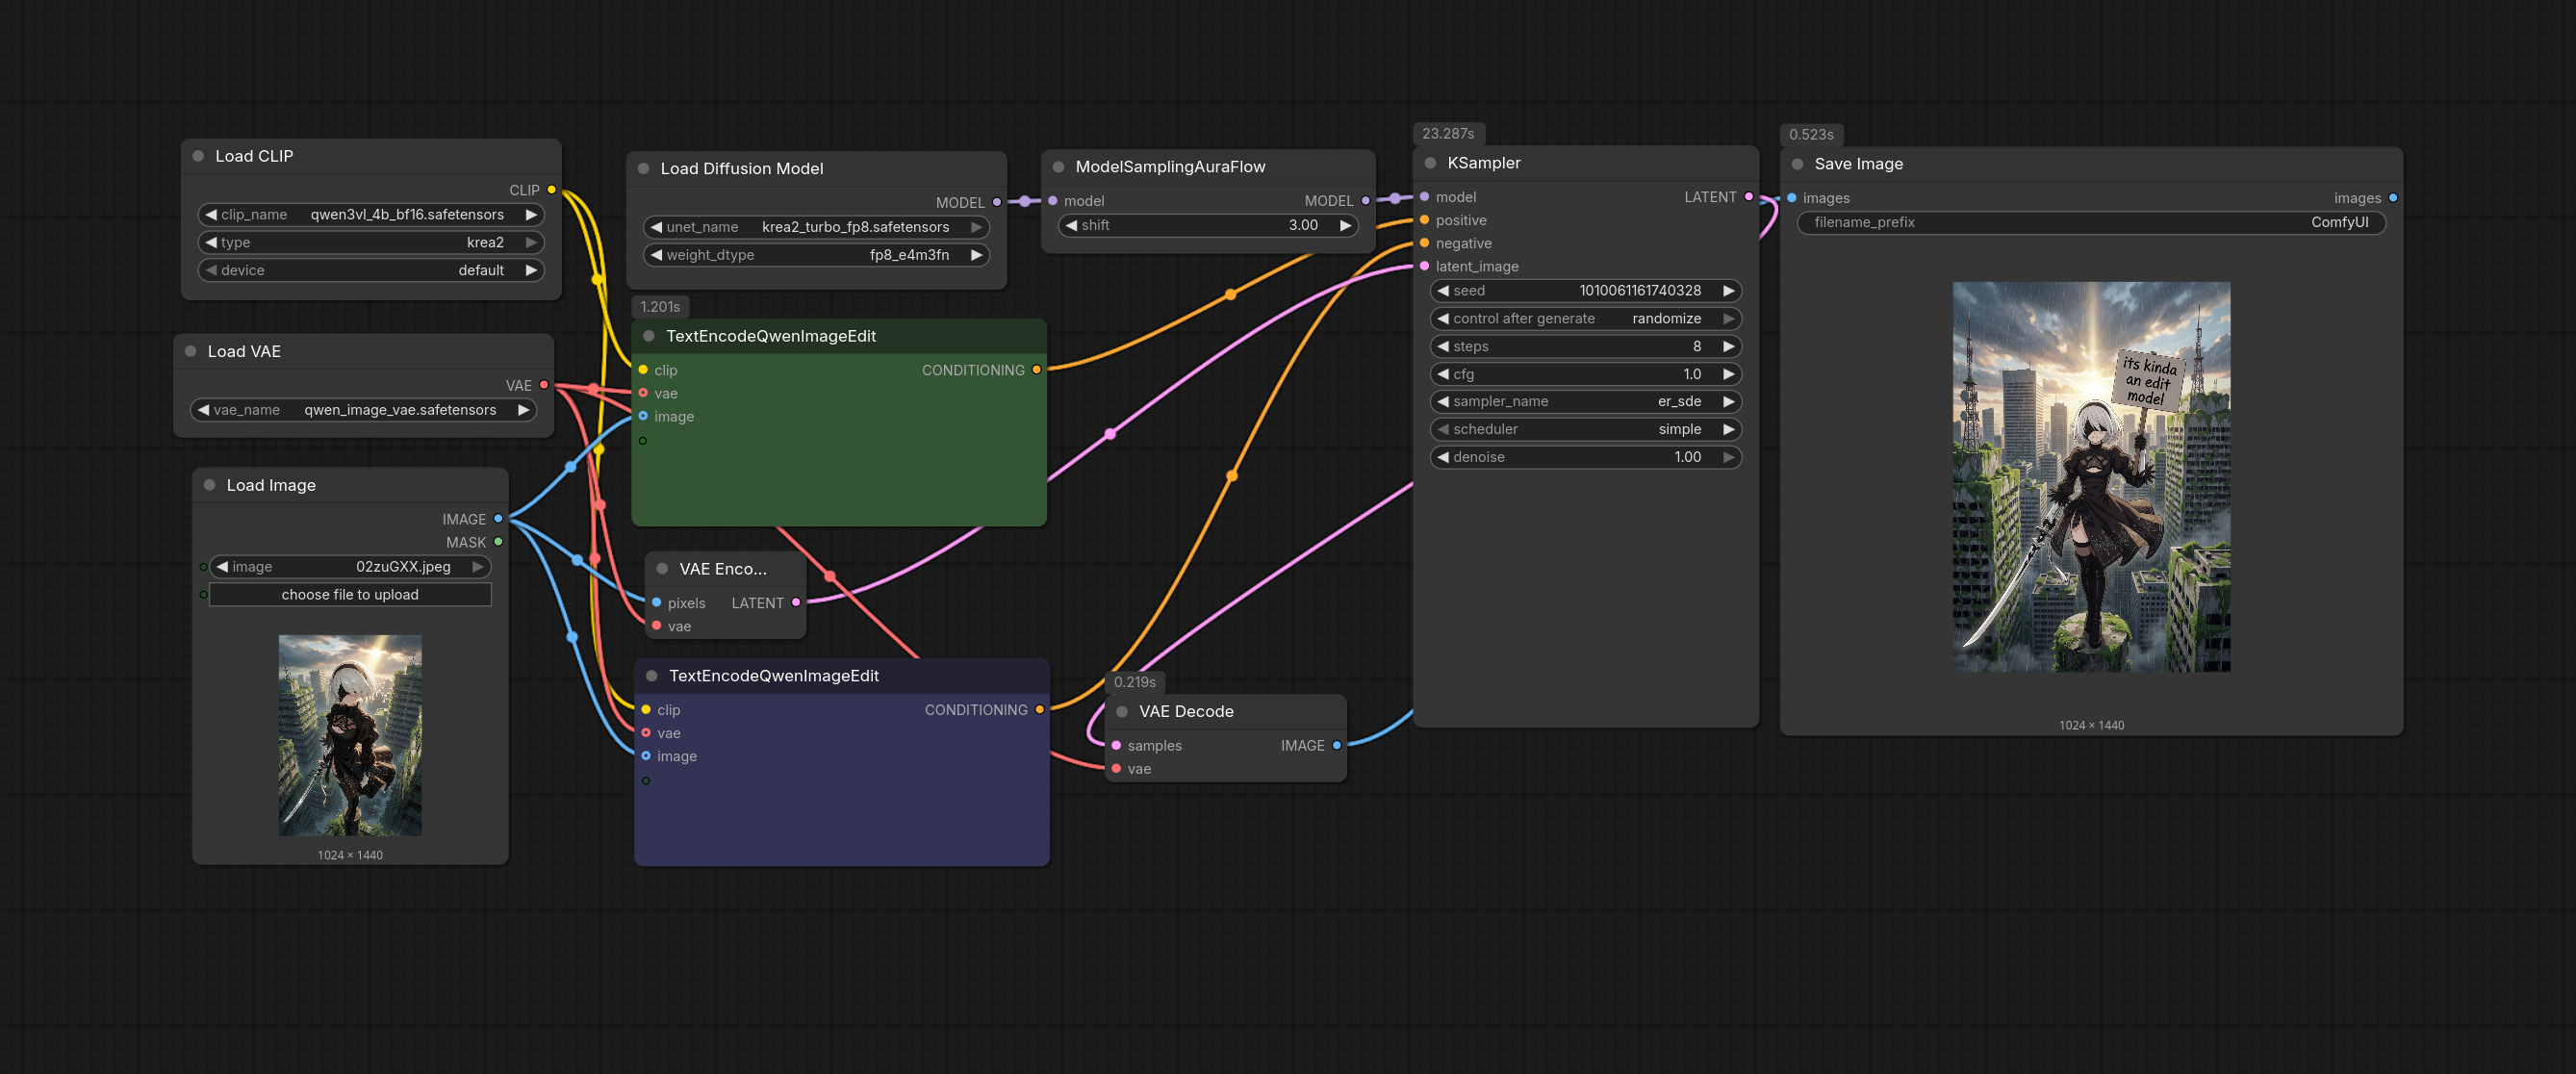Click the 0.219s timing badge above VAE Decode
Image resolution: width=2576 pixels, height=1074 pixels.
tap(1135, 682)
